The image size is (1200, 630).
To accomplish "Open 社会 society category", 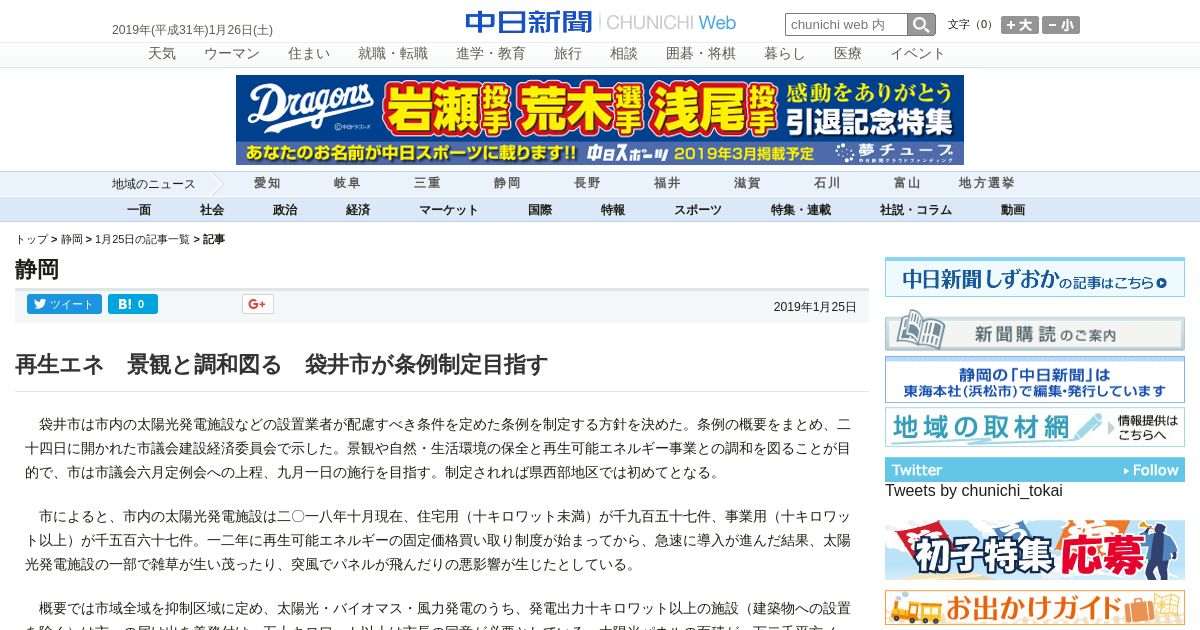I will (x=212, y=210).
